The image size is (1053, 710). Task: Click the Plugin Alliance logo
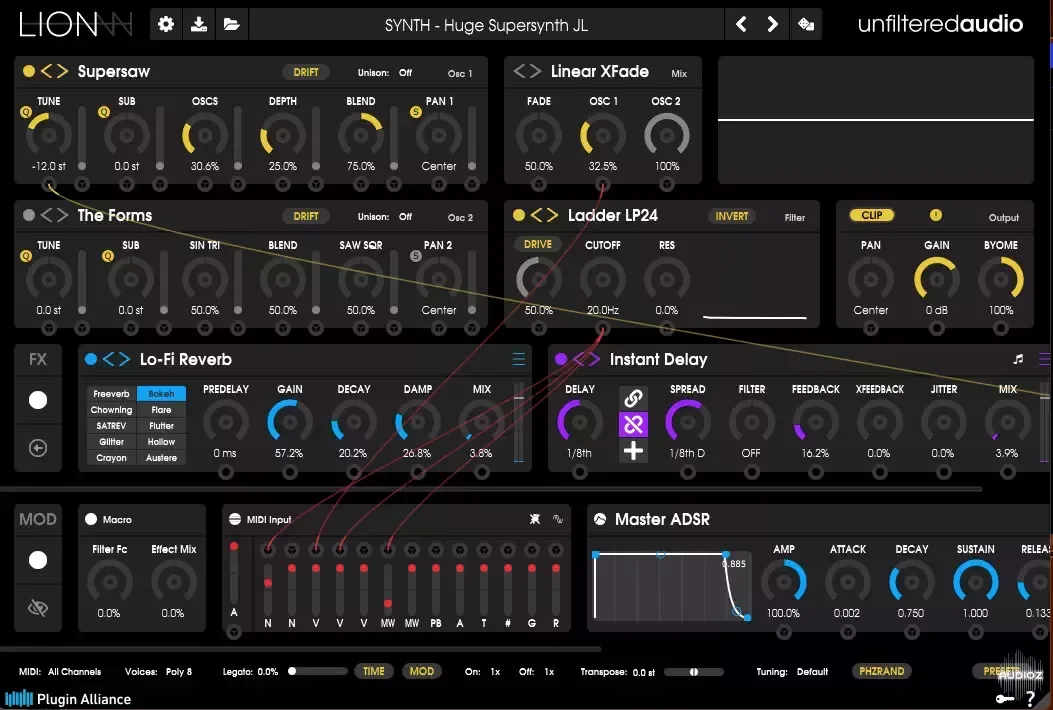pyautogui.click(x=67, y=699)
